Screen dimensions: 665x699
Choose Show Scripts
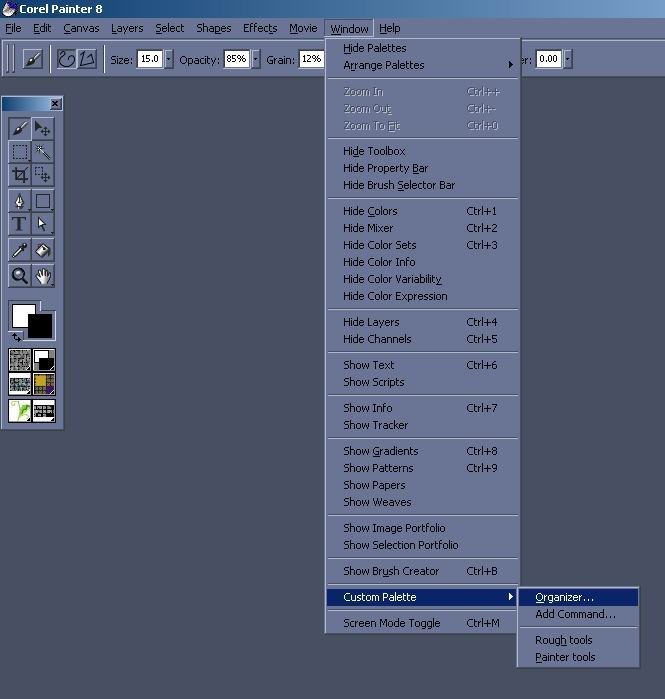tap(422, 382)
